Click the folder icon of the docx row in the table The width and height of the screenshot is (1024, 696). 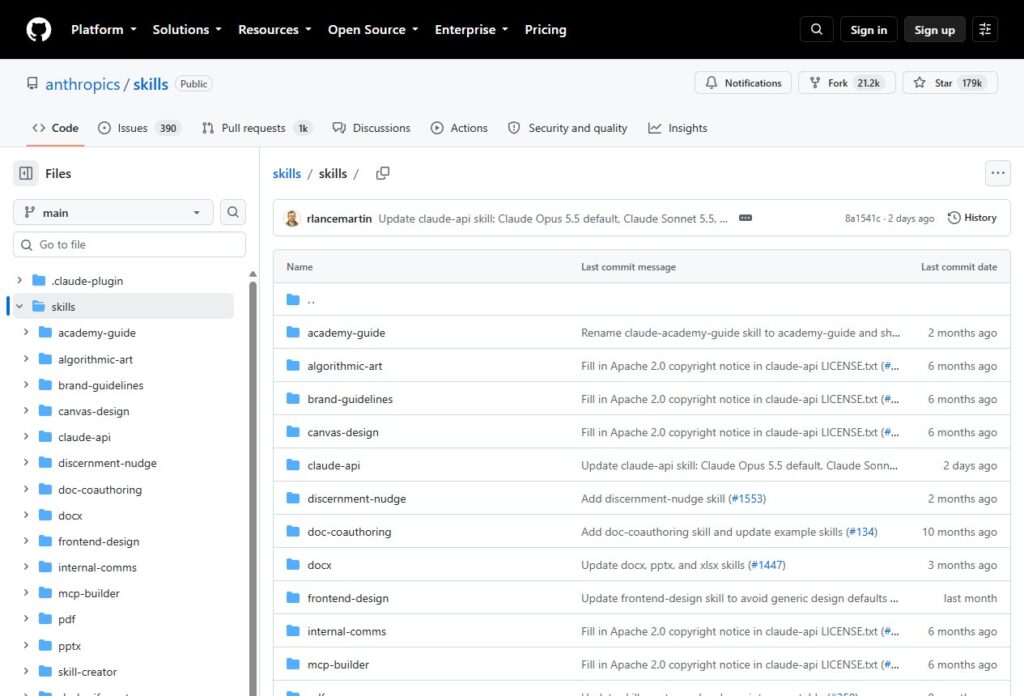point(293,565)
